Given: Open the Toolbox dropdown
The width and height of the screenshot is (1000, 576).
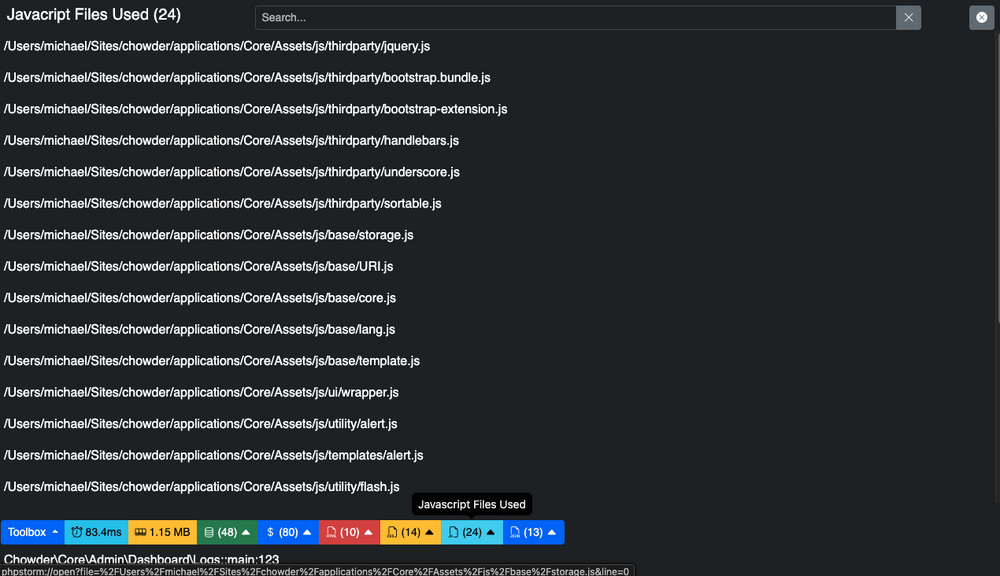Looking at the screenshot, I should point(30,532).
